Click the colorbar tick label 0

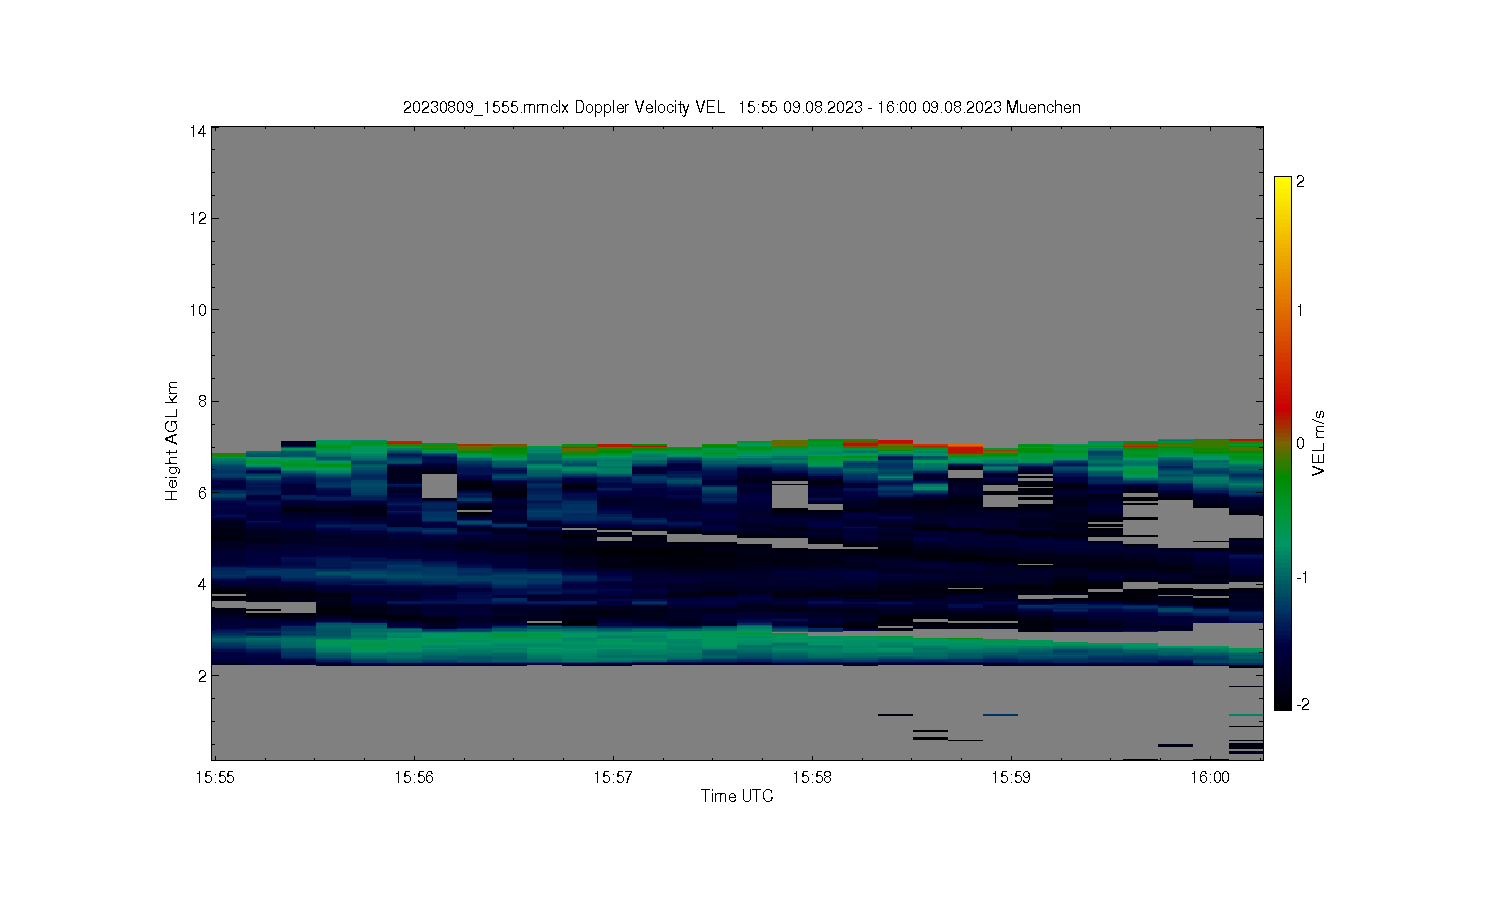(1300, 443)
